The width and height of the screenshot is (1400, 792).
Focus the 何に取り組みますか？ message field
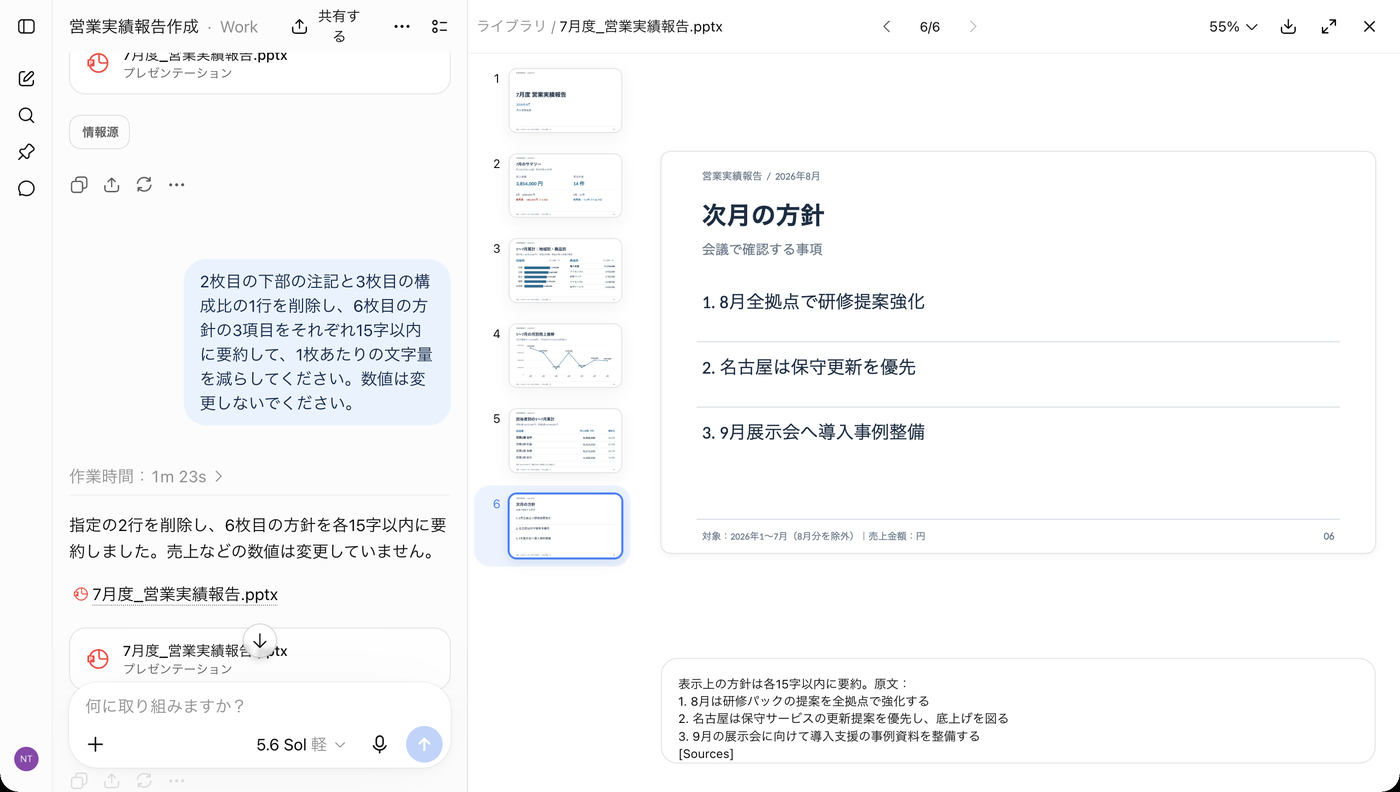(x=259, y=706)
